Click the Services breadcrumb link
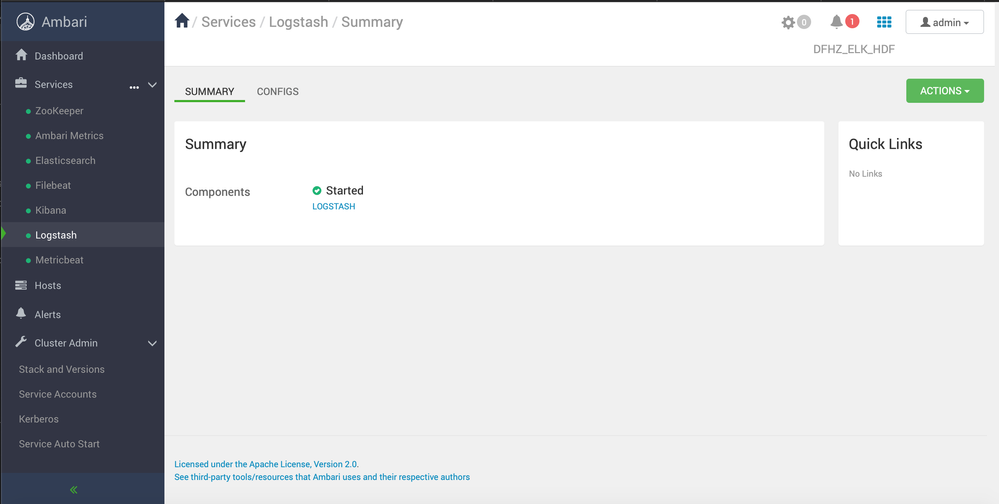This screenshot has width=999, height=504. click(229, 22)
